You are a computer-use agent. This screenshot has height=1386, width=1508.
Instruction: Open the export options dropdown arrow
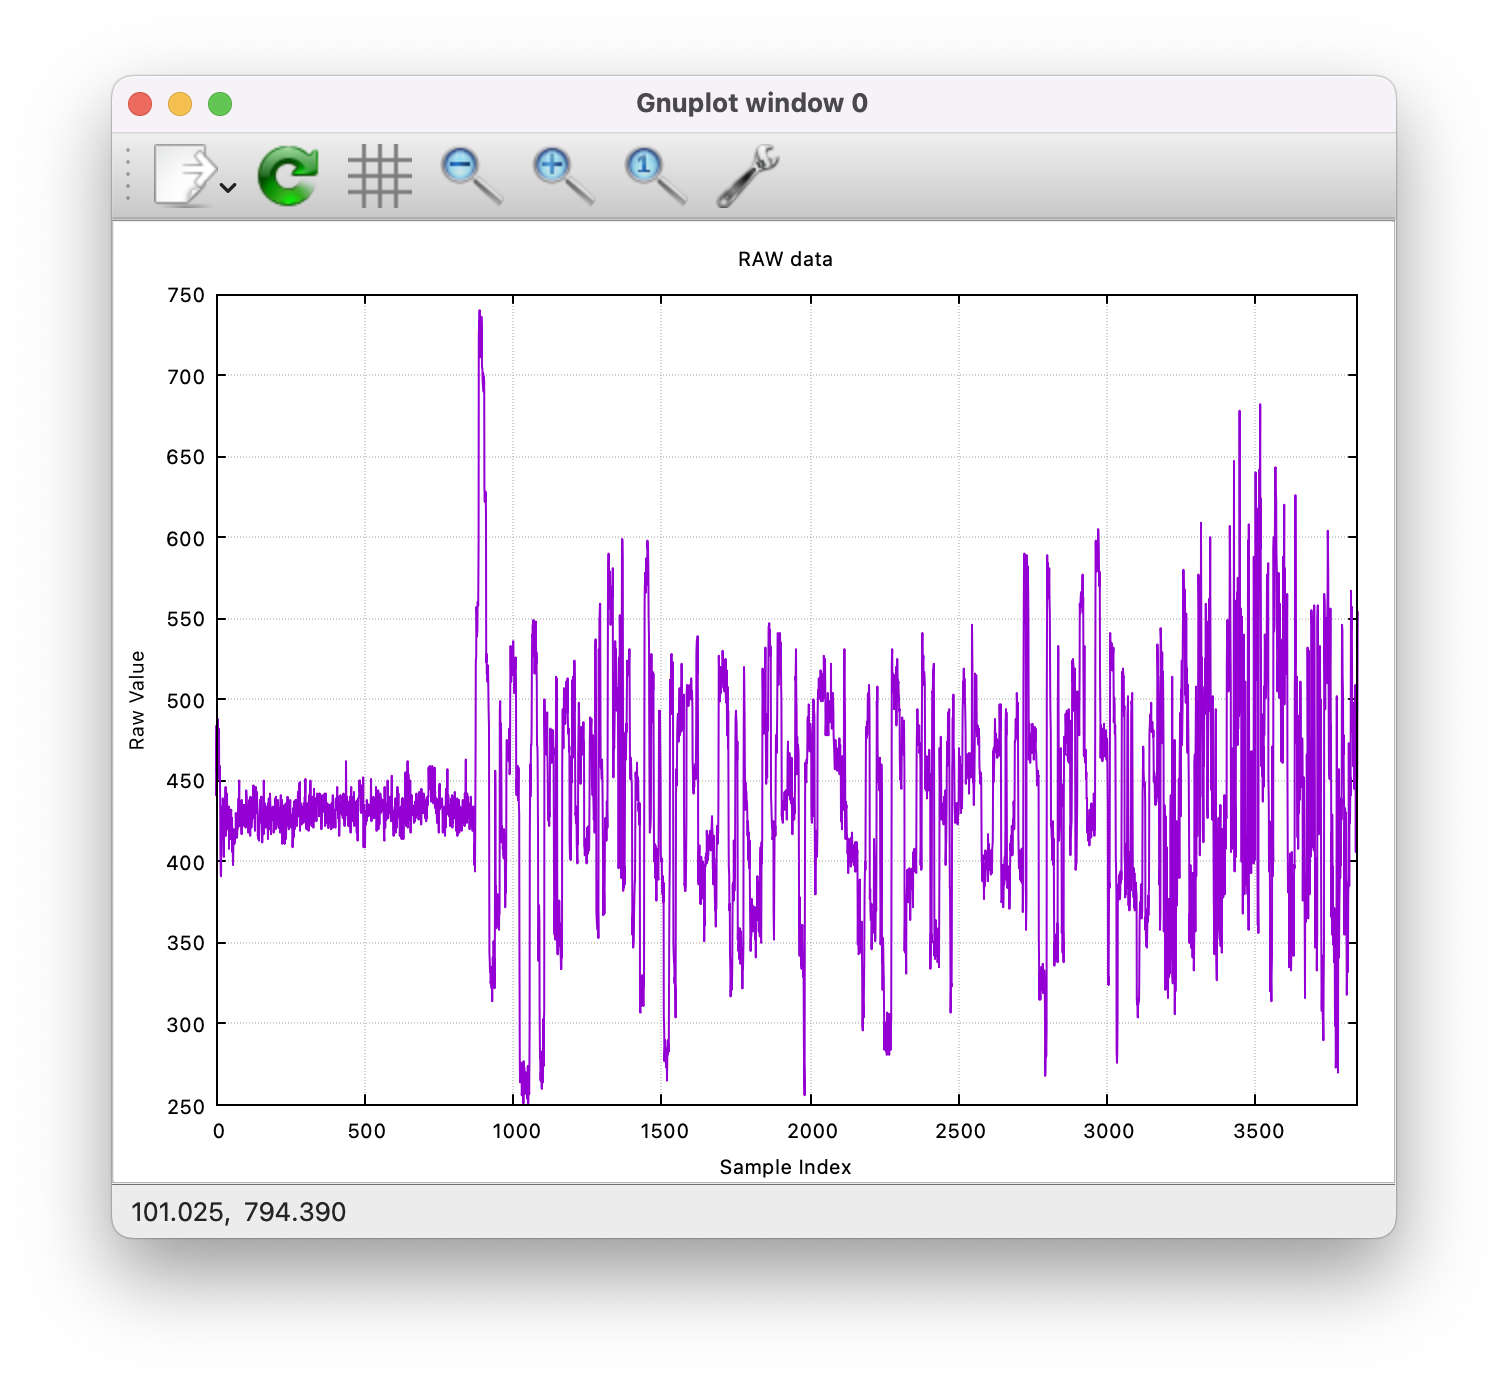point(227,188)
